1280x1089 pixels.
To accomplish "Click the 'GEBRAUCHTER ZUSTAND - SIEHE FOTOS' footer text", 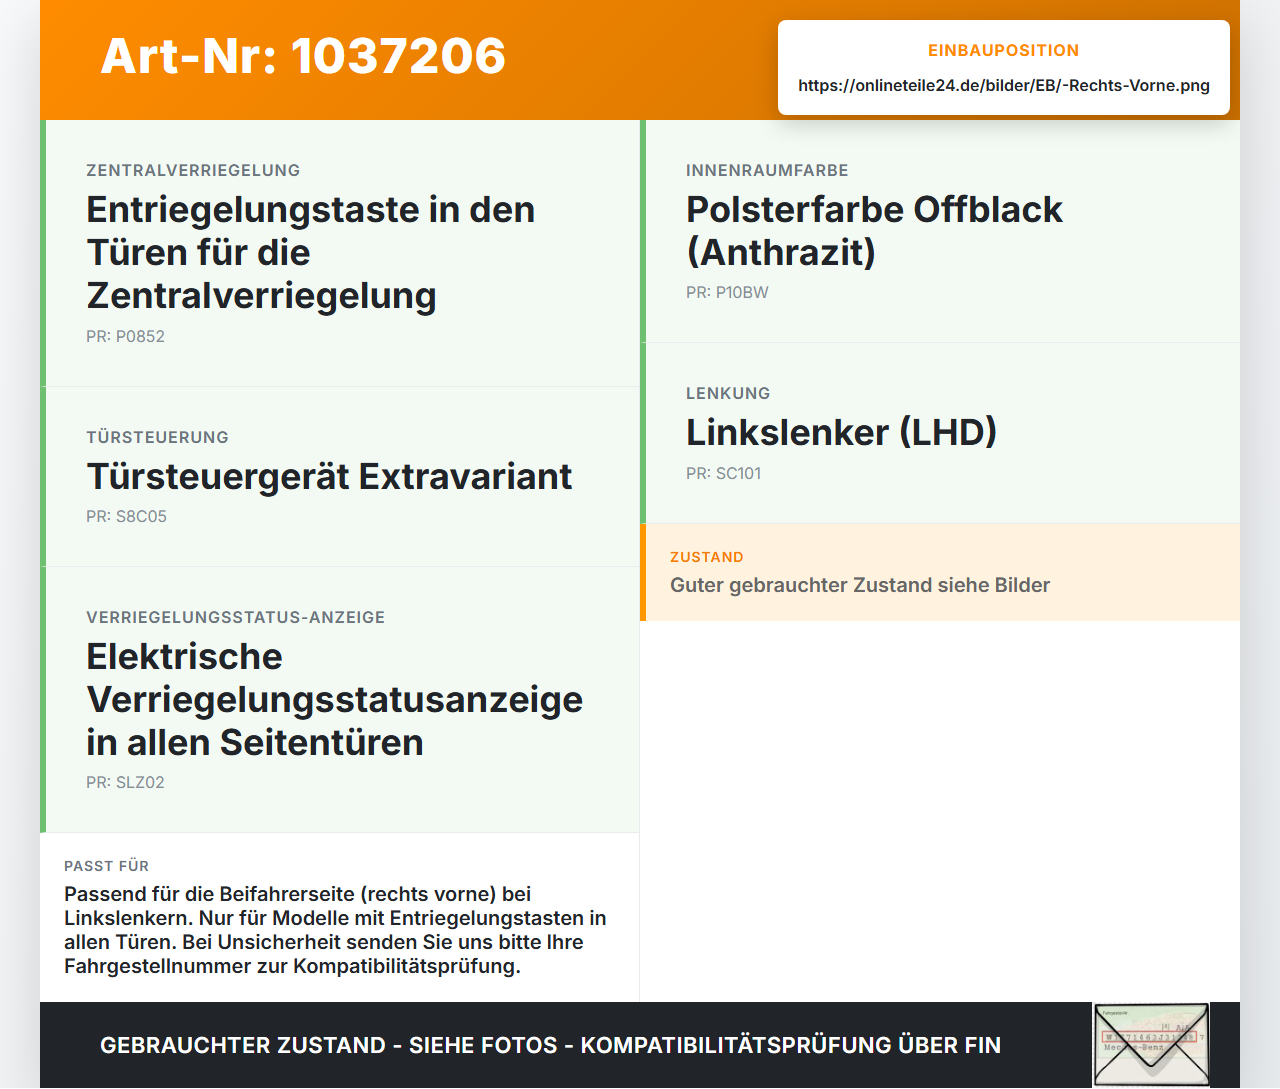I will click(550, 1046).
